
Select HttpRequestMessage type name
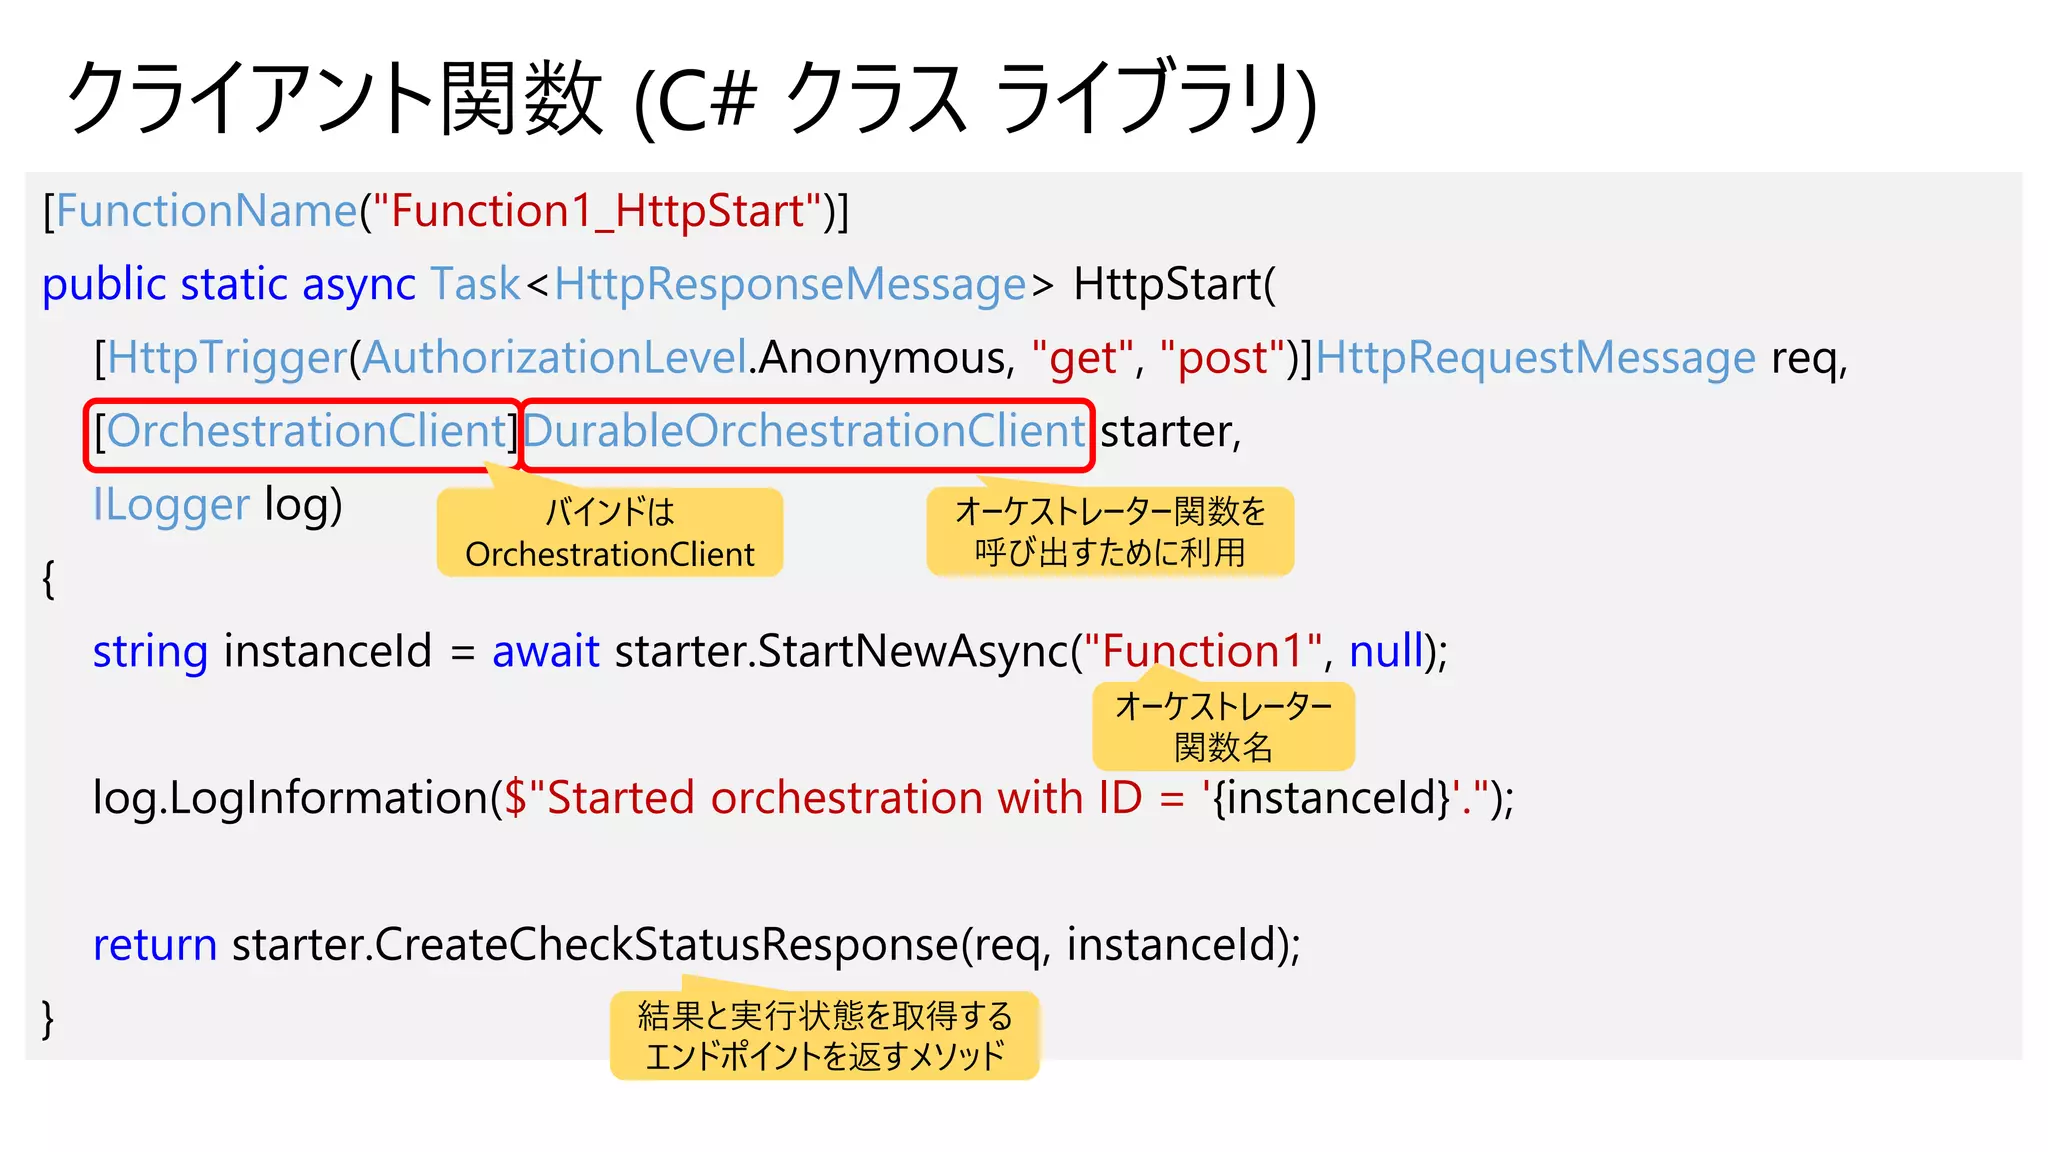[x=1535, y=358]
